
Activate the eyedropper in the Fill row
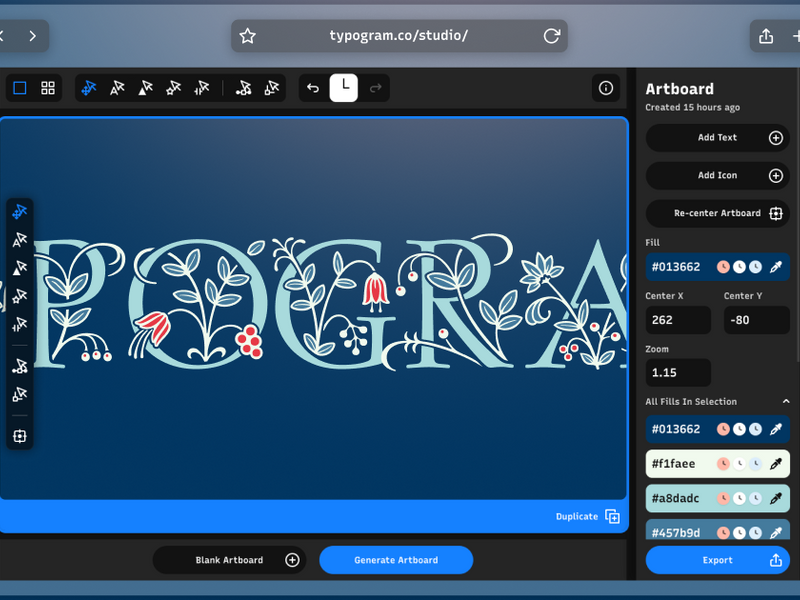coord(776,267)
